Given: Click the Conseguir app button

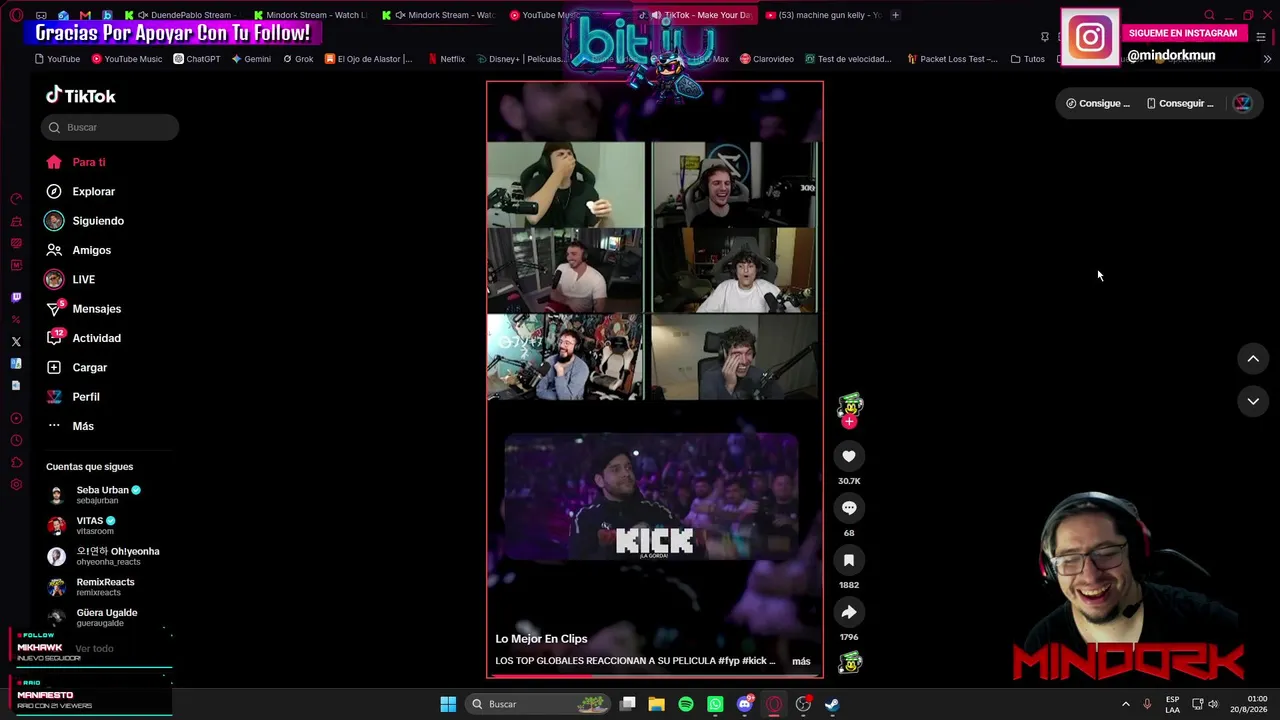Looking at the screenshot, I should point(1180,103).
